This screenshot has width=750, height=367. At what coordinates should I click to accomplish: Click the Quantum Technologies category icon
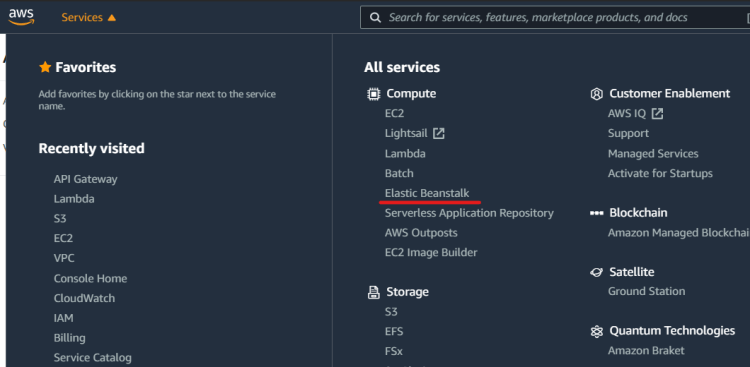[596, 331]
